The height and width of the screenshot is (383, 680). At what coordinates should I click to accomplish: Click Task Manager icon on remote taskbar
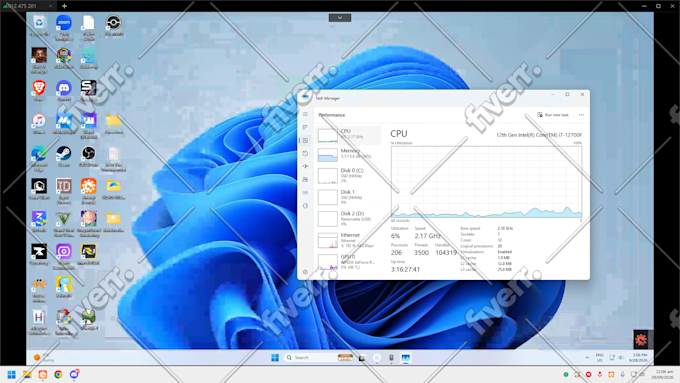[405, 357]
